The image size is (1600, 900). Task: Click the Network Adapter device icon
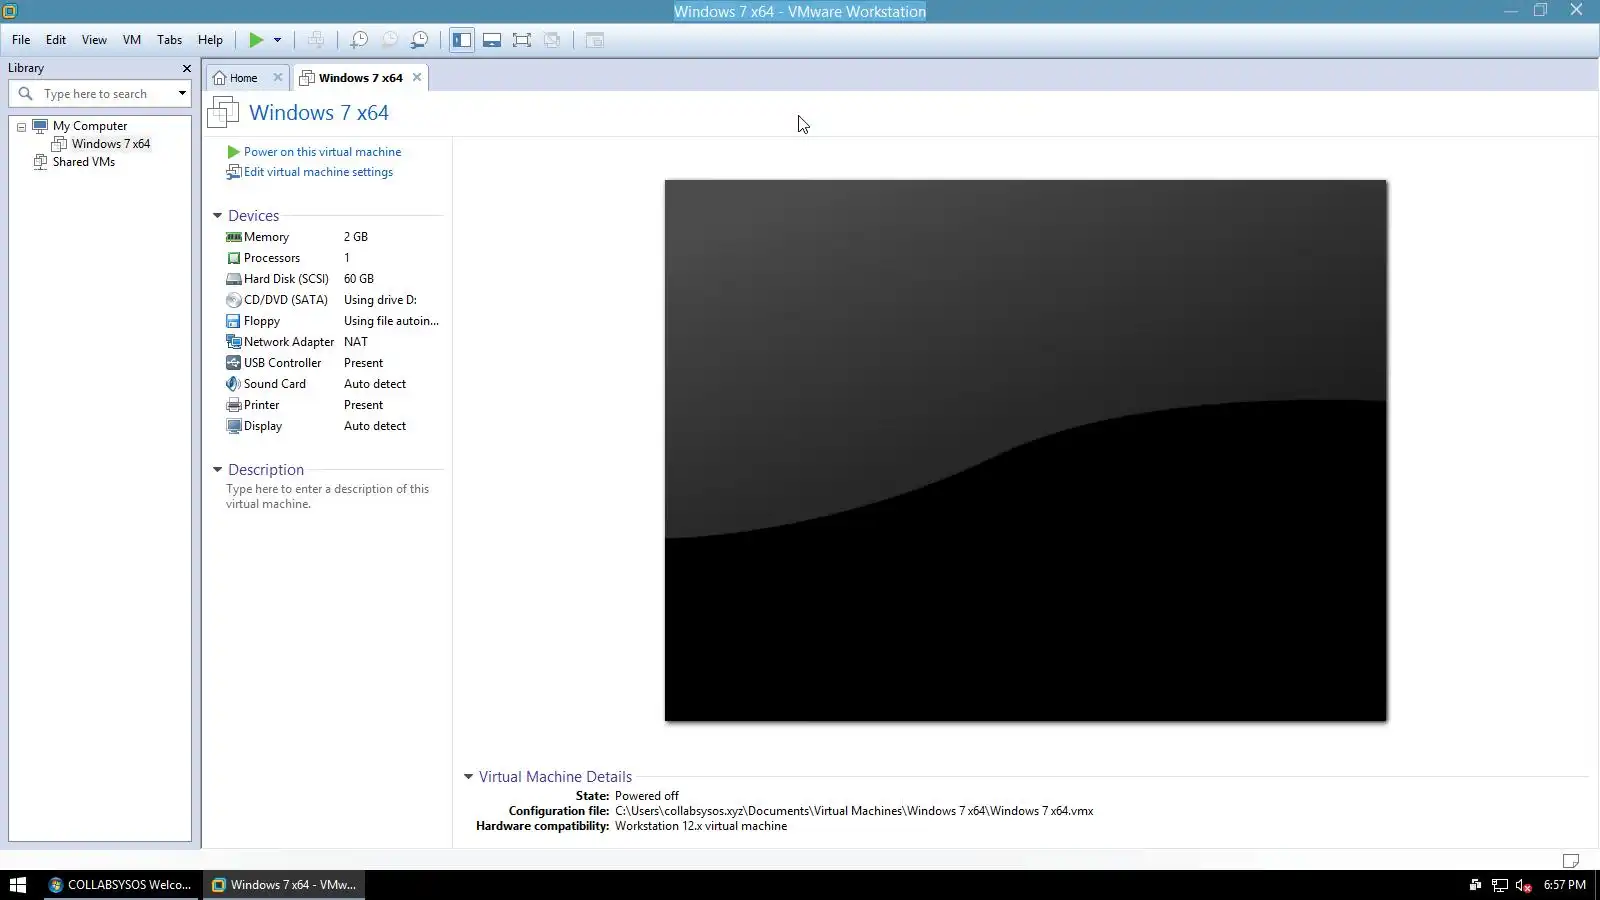[x=234, y=342]
